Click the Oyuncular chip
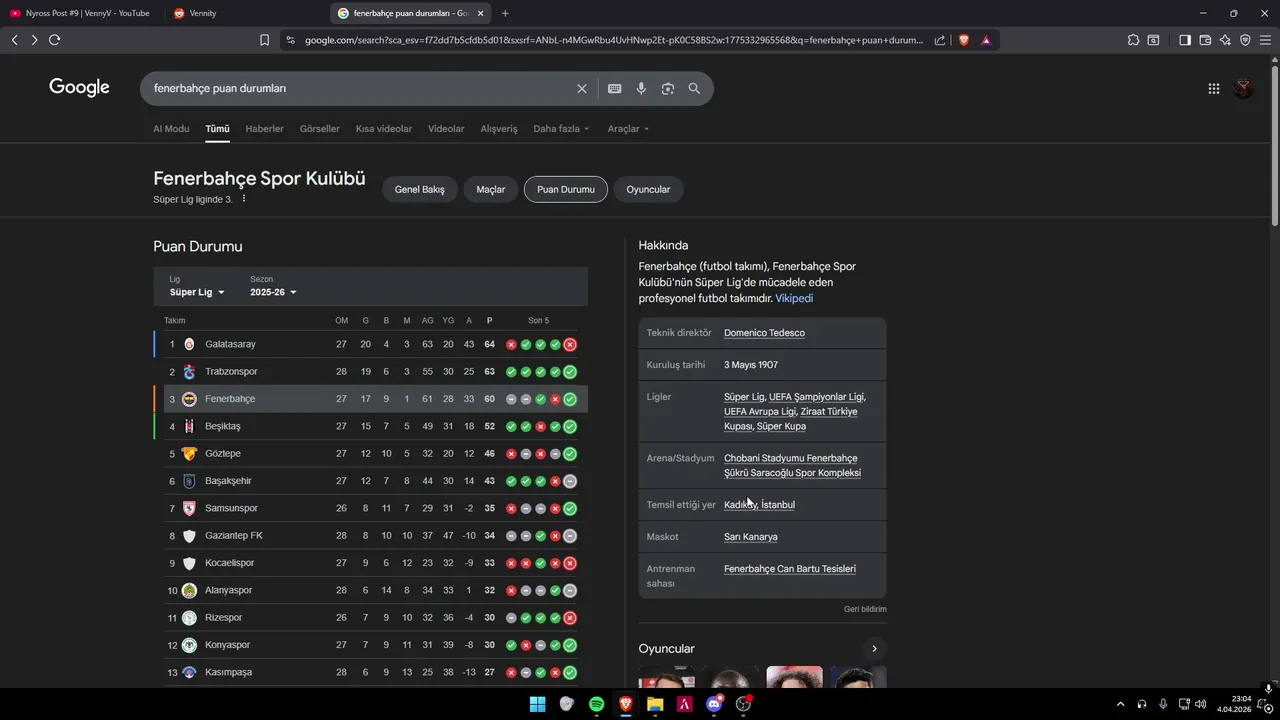 point(648,189)
